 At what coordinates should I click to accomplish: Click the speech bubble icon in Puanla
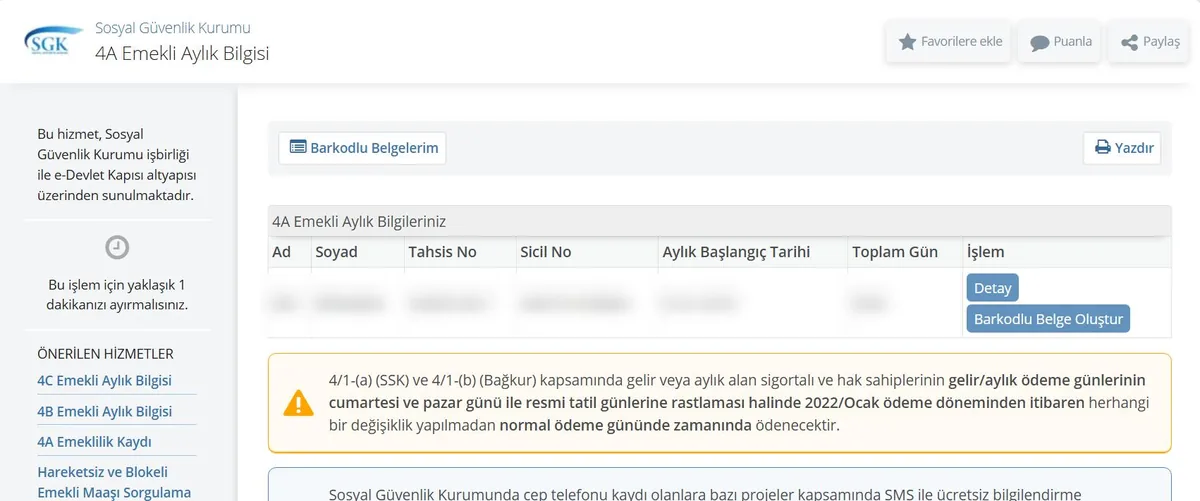1040,43
